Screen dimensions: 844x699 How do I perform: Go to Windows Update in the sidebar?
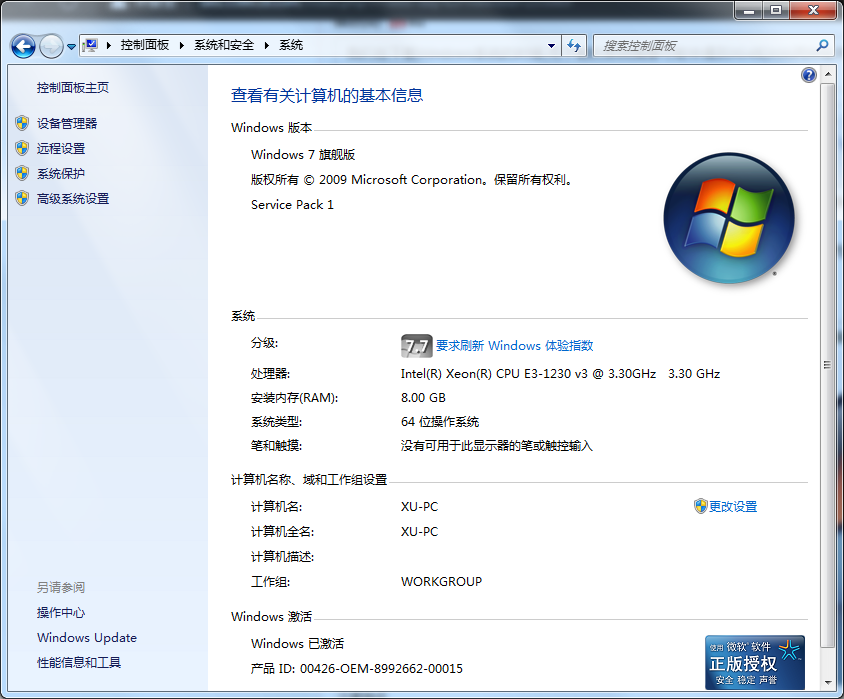pyautogui.click(x=87, y=638)
